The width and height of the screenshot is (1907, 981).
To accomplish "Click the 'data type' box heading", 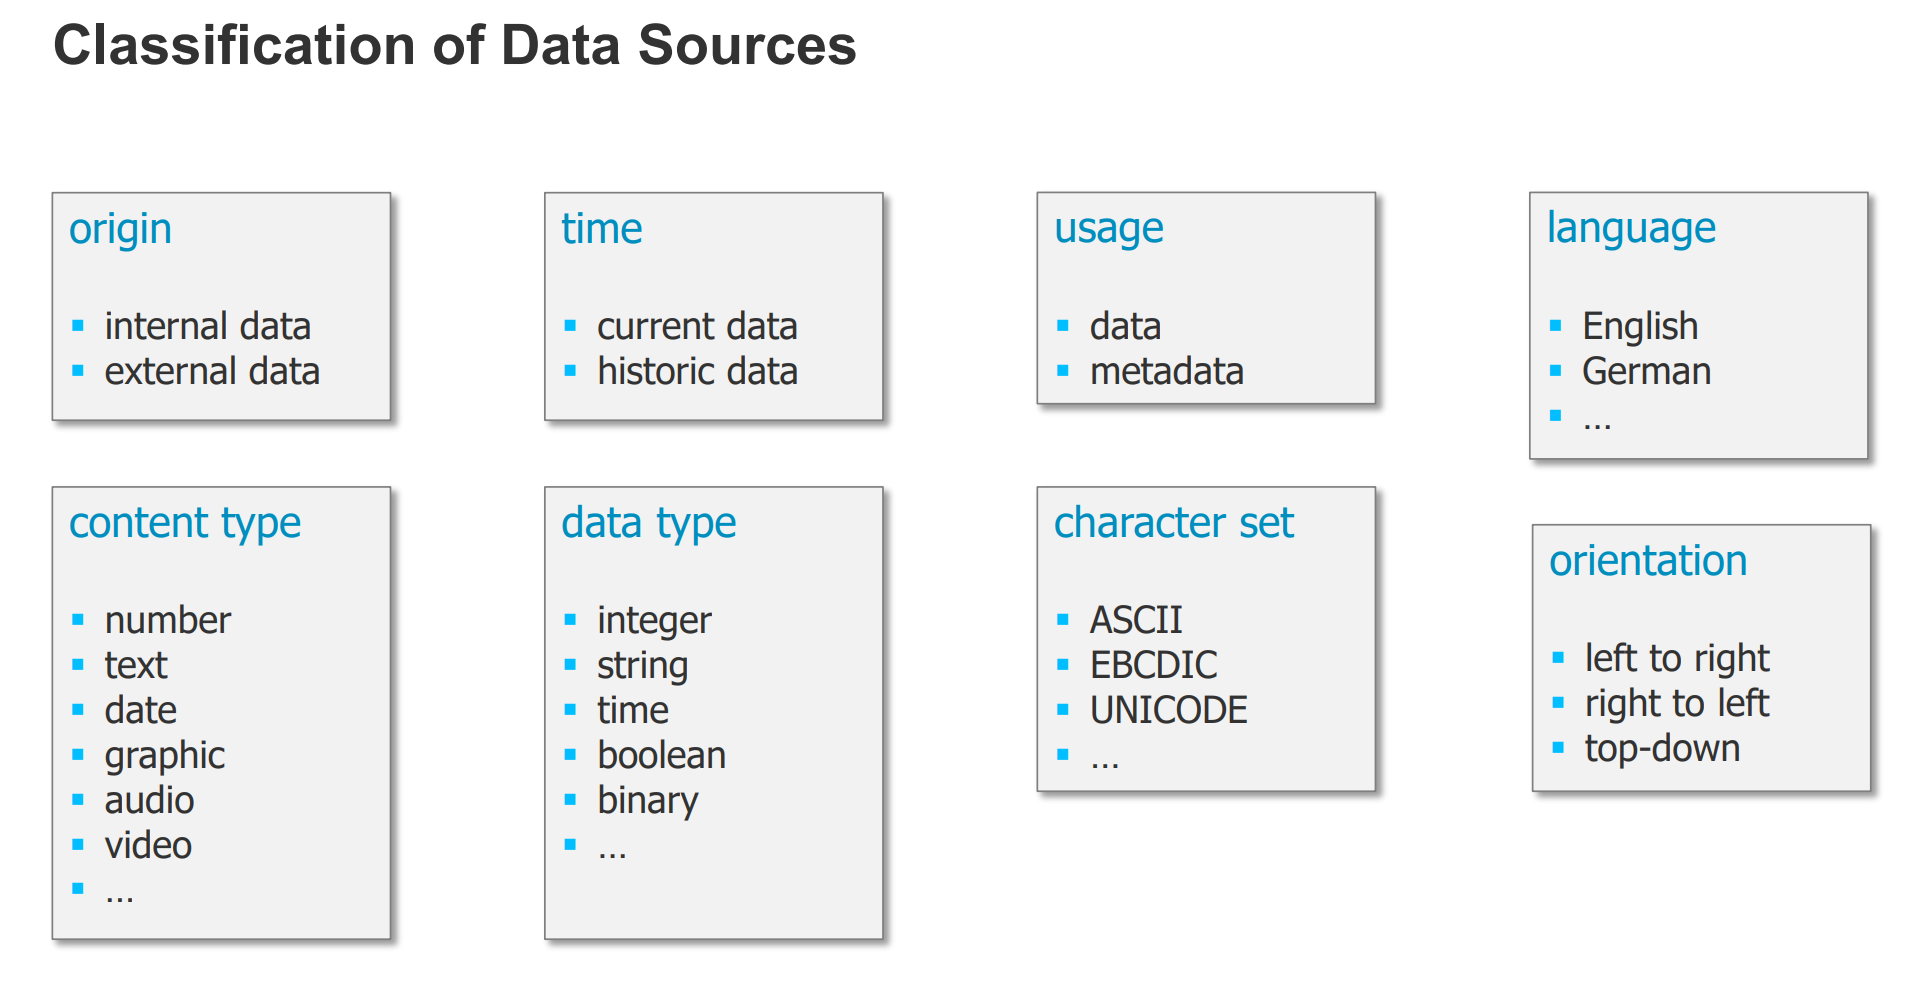I will [649, 523].
